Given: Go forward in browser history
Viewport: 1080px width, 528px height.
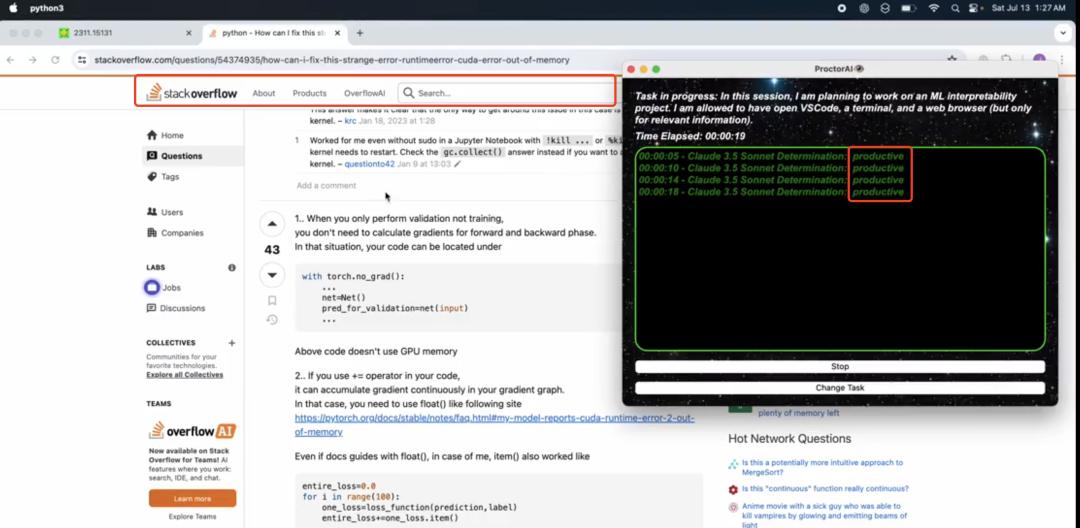Looking at the screenshot, I should 32,60.
